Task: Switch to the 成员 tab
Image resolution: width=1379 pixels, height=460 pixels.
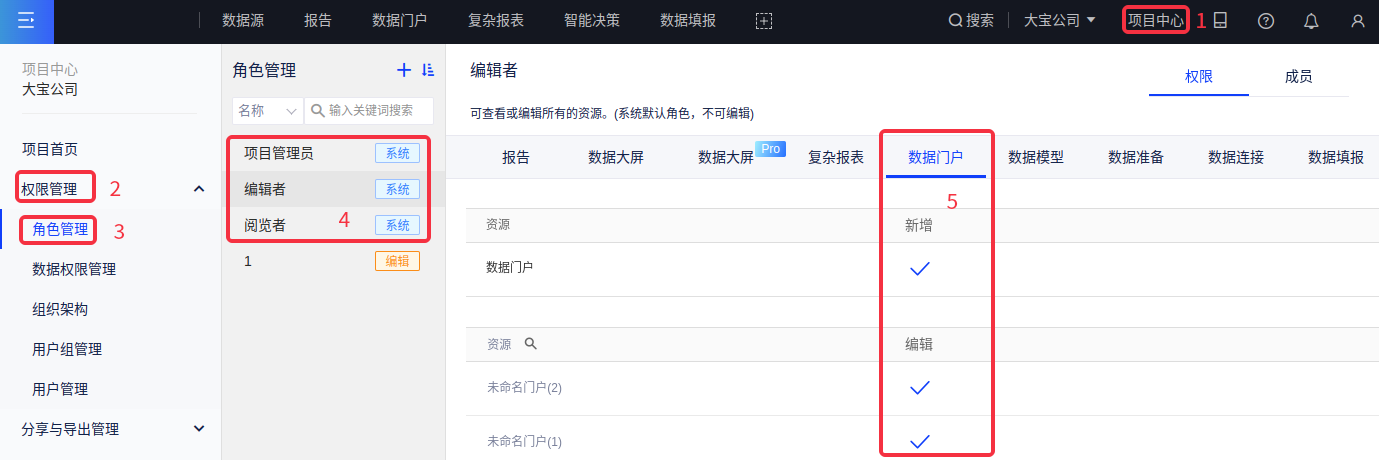Action: 1298,77
